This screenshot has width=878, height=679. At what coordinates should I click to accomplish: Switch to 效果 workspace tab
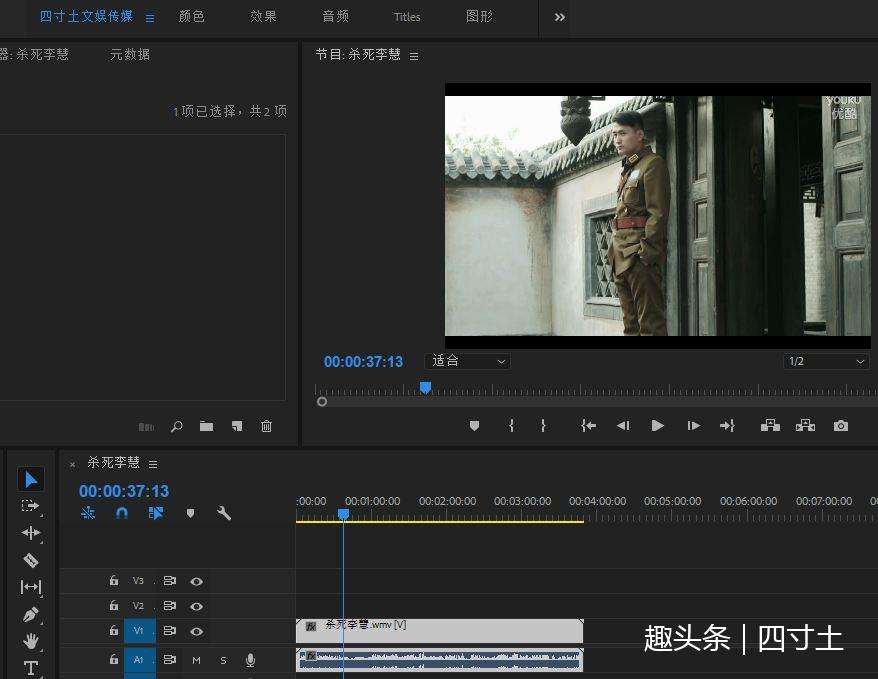pos(263,17)
